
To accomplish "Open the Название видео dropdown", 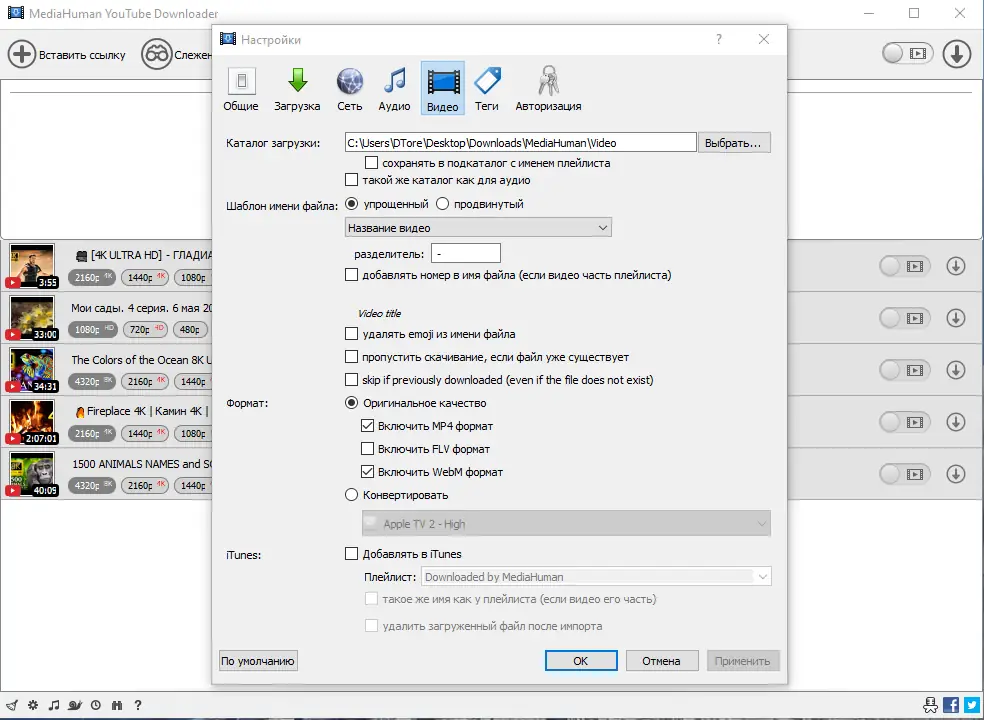I will (x=478, y=227).
